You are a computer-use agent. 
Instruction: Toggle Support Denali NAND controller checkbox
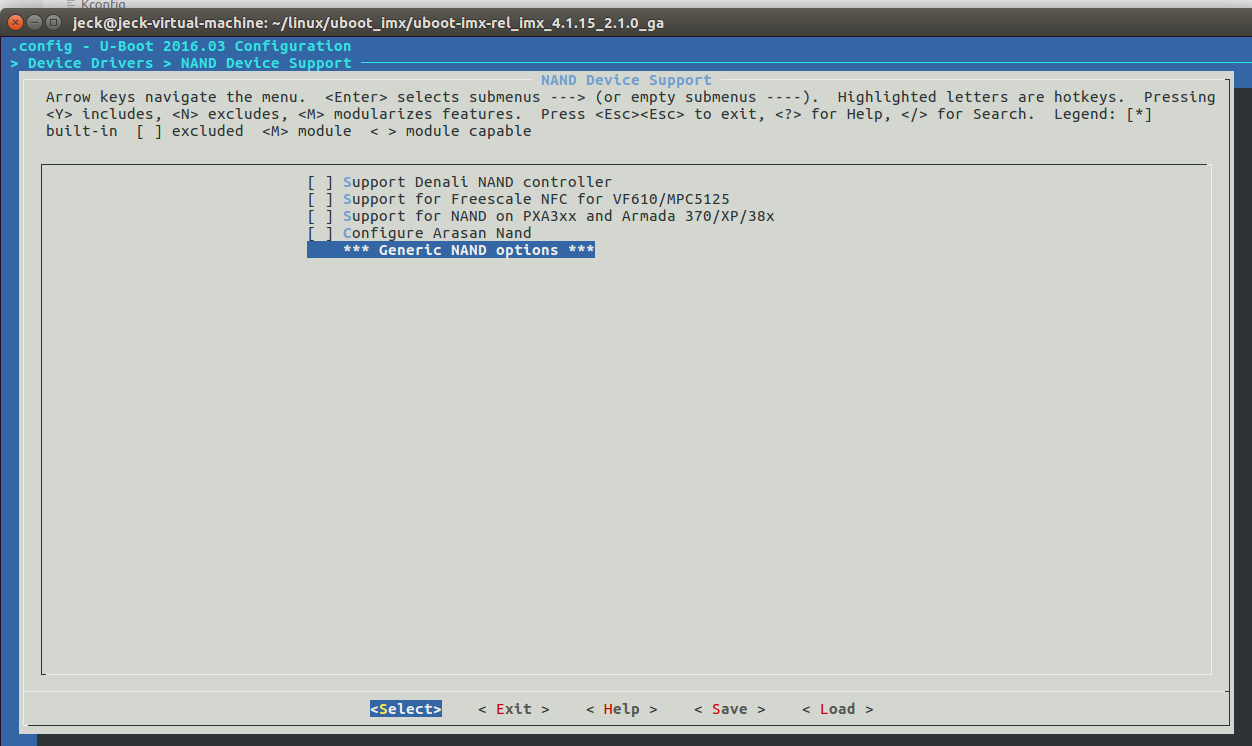tap(320, 182)
